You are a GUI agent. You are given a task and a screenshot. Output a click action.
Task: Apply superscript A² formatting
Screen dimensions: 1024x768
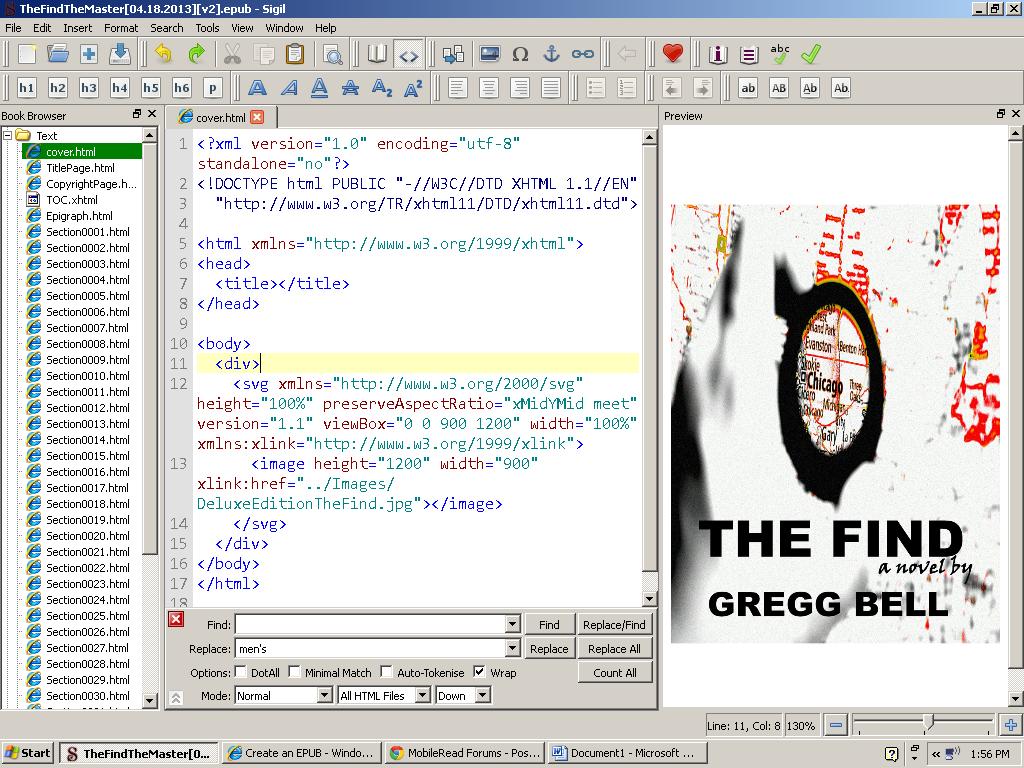pos(413,88)
